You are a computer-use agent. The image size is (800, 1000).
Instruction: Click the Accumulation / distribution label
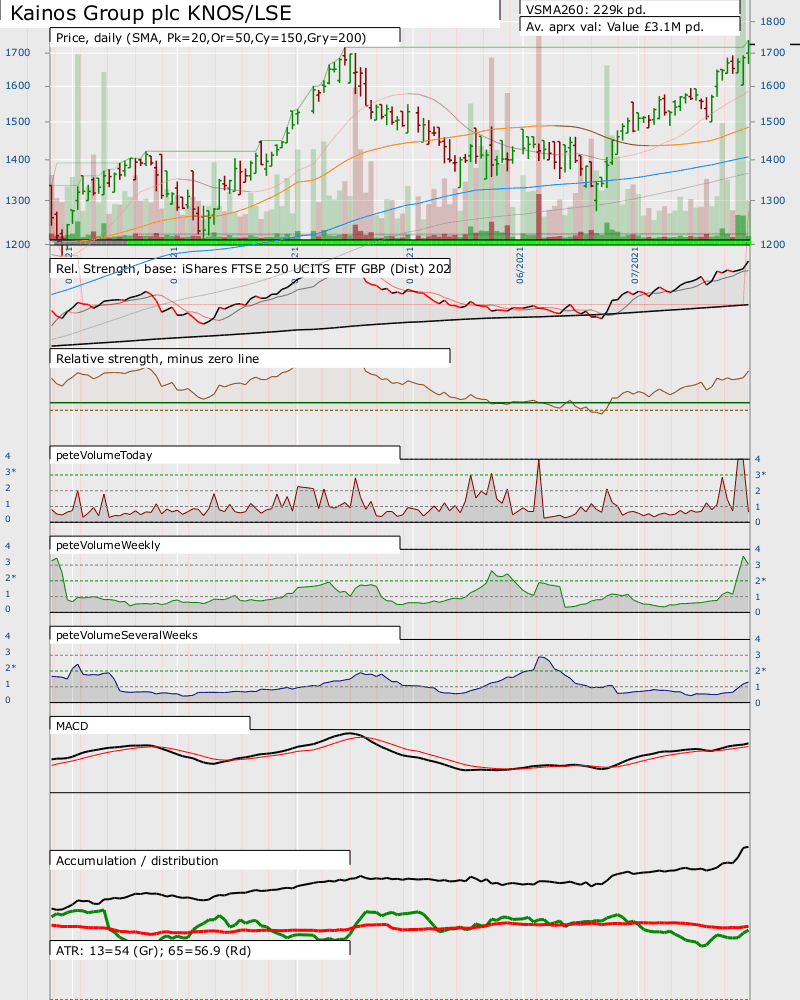pyautogui.click(x=137, y=860)
